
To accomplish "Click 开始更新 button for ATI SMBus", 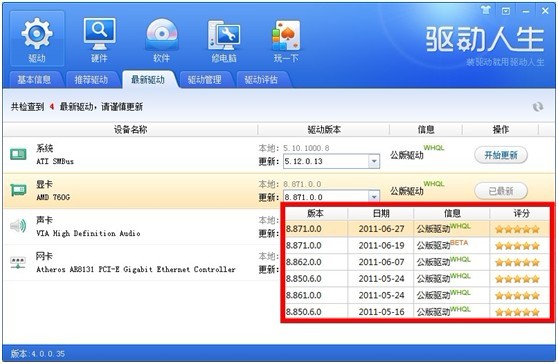I will [501, 155].
